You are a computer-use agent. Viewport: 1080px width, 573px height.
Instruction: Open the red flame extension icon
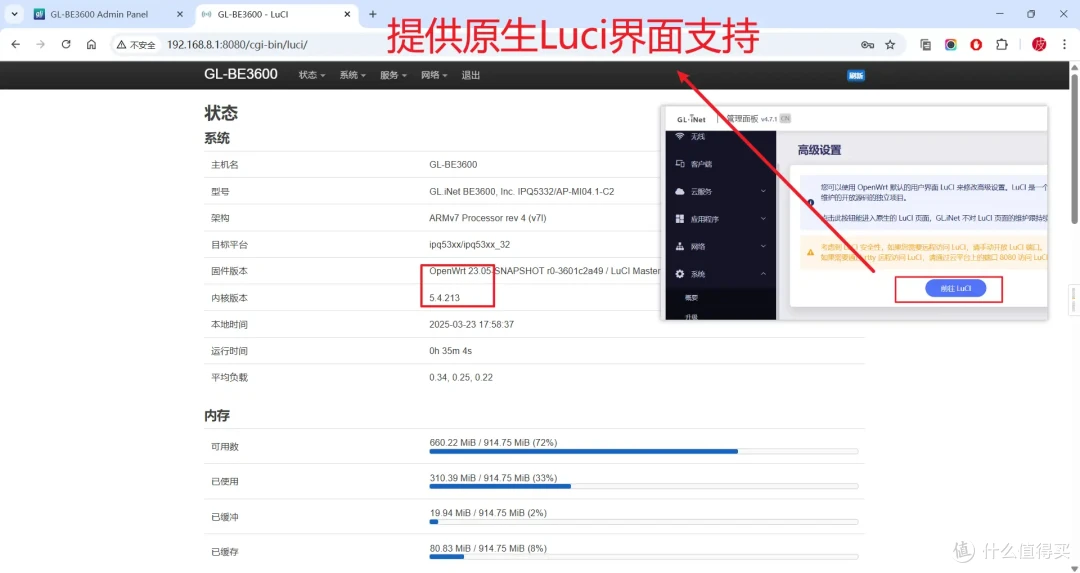pyautogui.click(x=976, y=45)
